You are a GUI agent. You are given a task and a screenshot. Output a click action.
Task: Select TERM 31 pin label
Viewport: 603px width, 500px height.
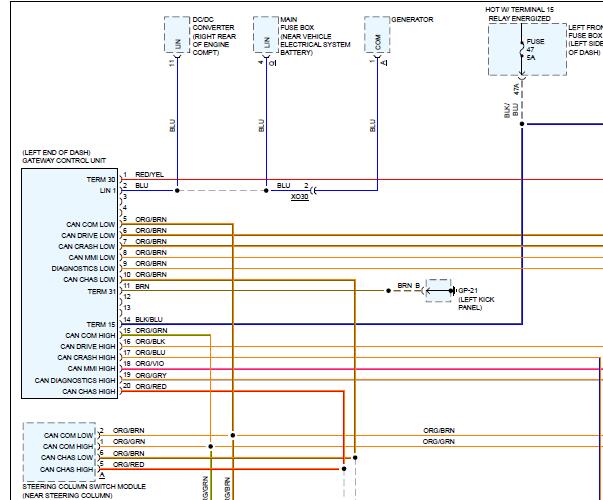pyautogui.click(x=102, y=292)
